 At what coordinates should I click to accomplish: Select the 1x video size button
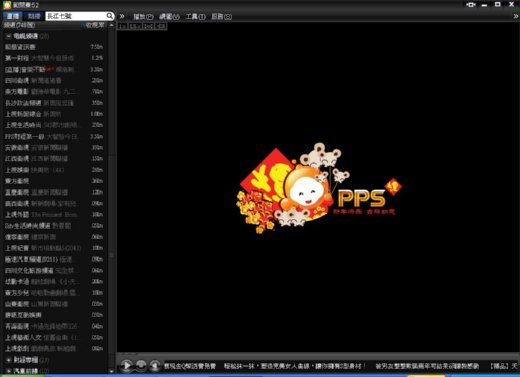click(x=123, y=26)
